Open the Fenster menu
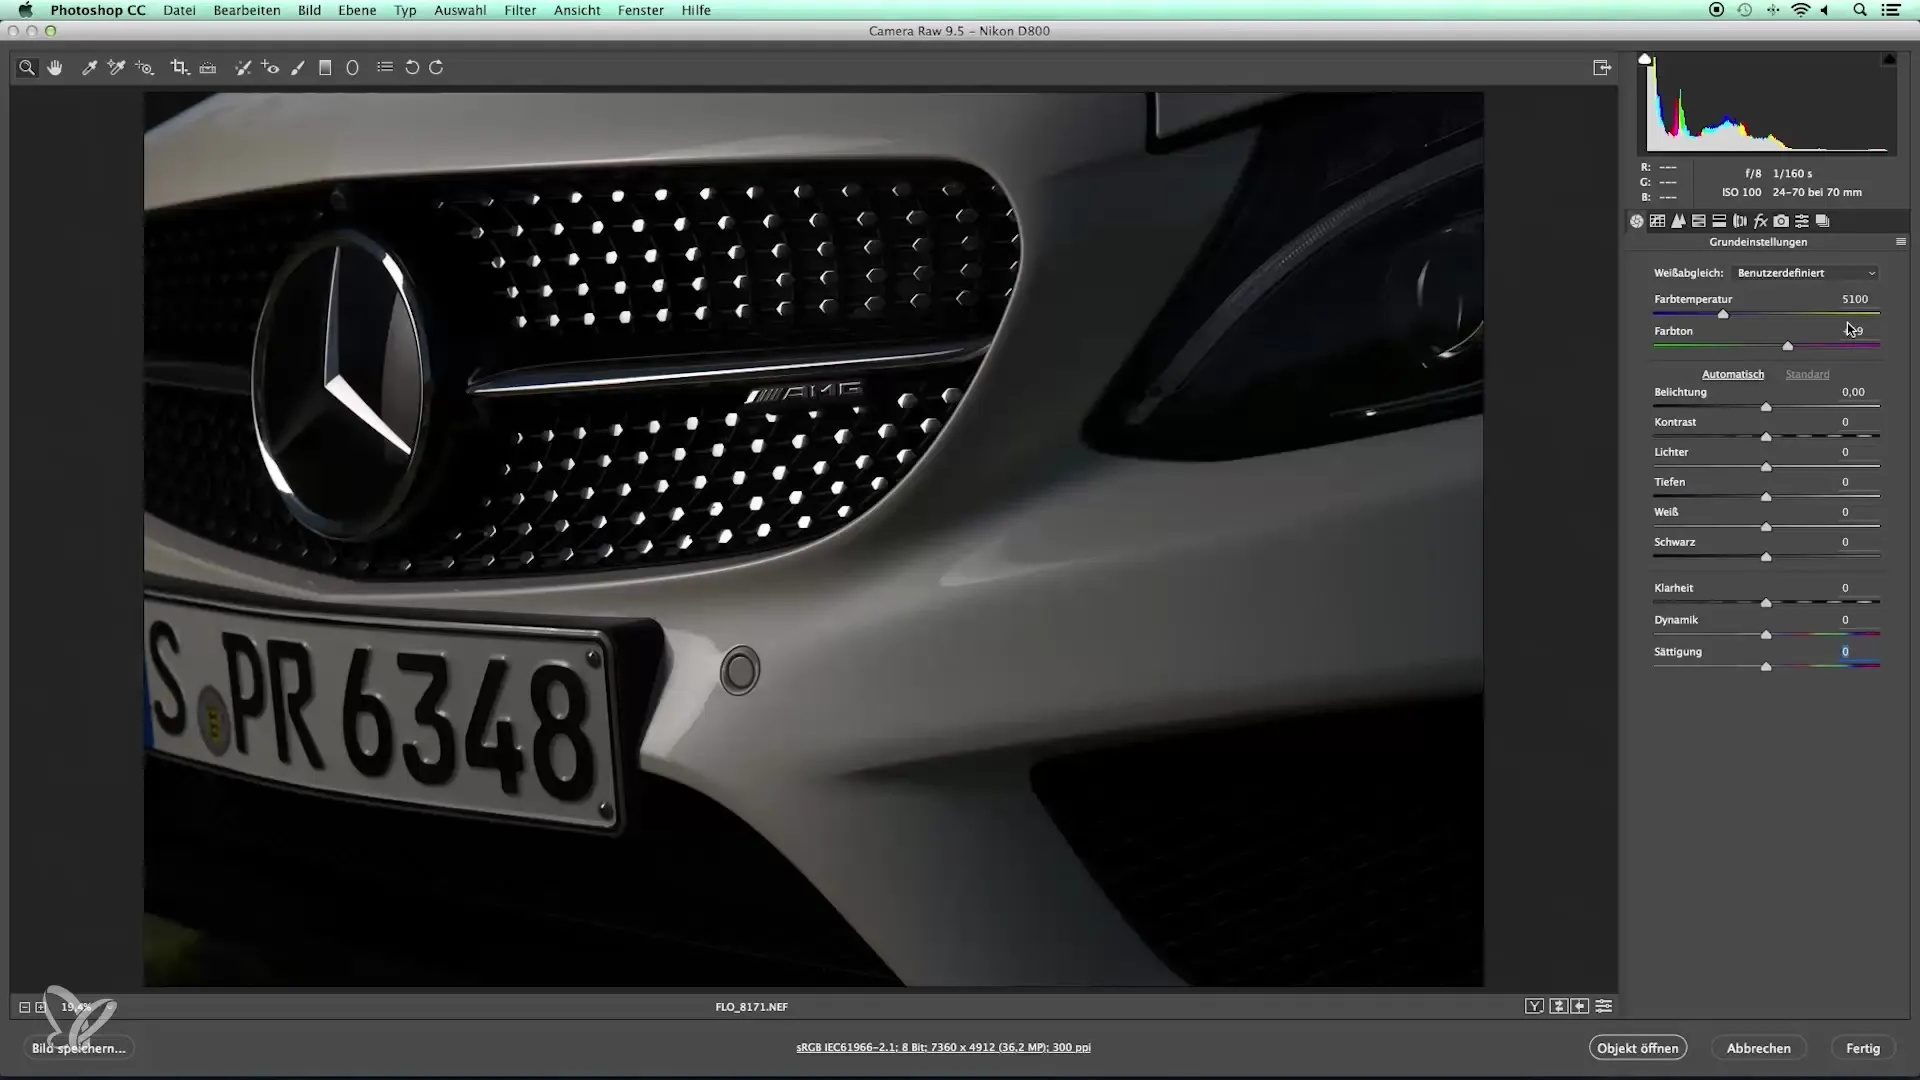The height and width of the screenshot is (1080, 1920). tap(641, 10)
